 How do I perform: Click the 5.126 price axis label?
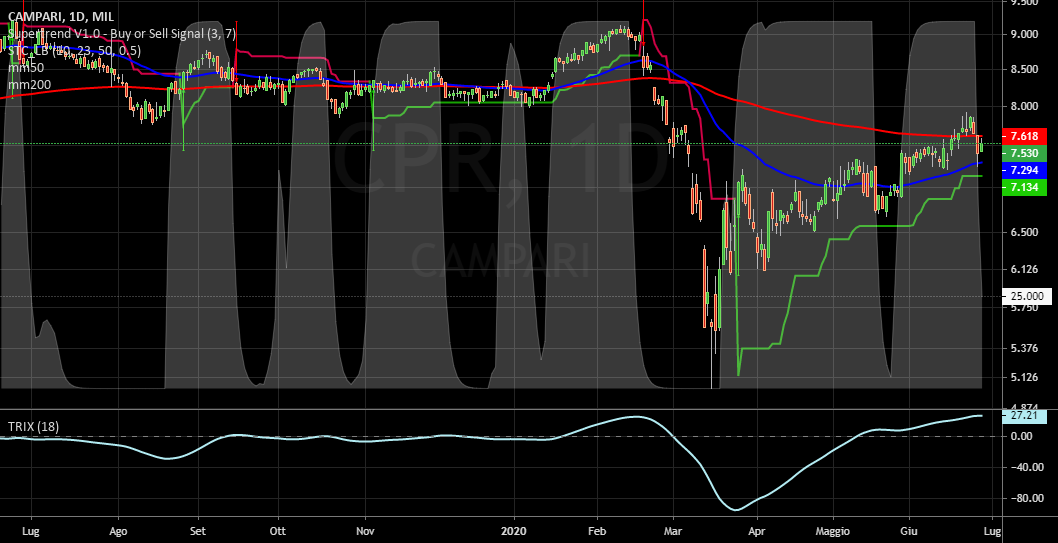1024,377
